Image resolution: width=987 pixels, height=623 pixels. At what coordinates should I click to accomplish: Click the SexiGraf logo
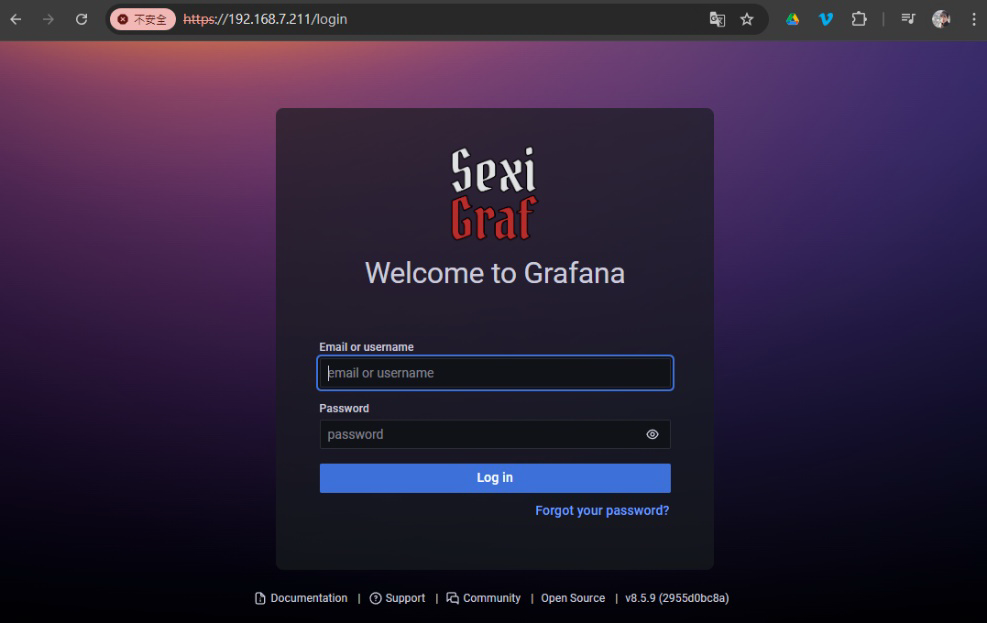[494, 194]
